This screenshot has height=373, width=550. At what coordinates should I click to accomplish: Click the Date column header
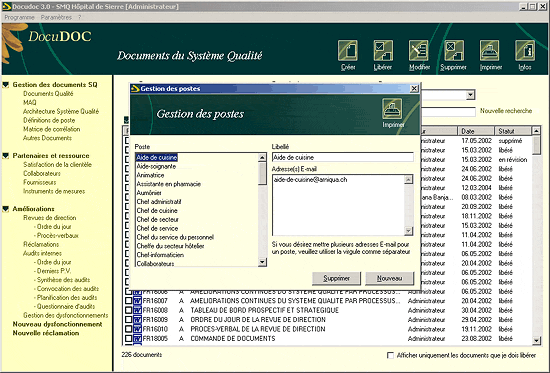coord(476,131)
